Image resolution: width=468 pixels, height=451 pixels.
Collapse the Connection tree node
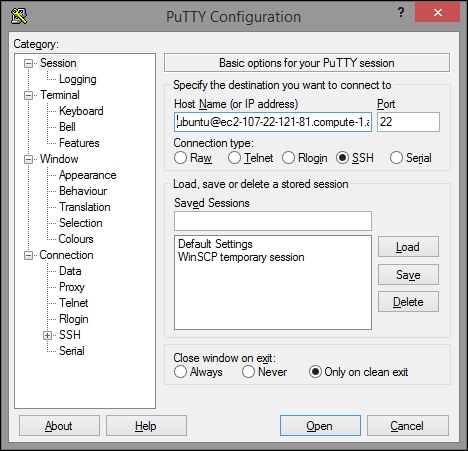pyautogui.click(x=29, y=255)
